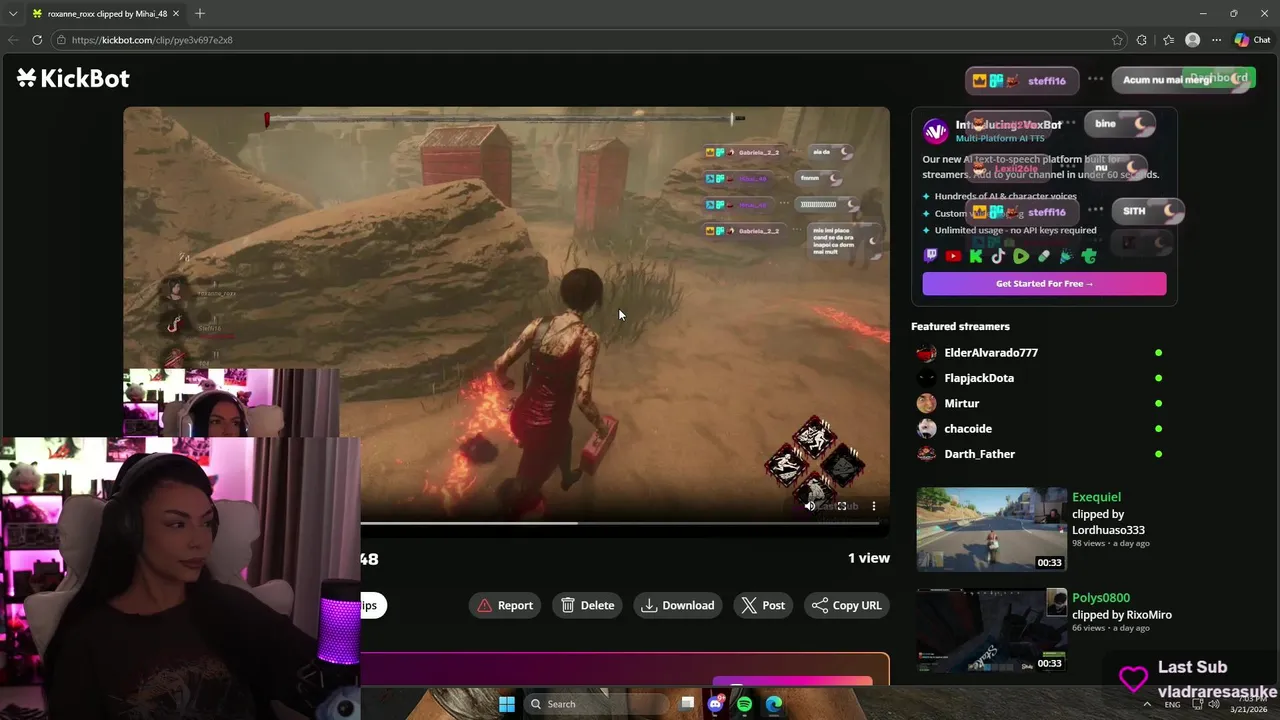Screen dimensions: 1280x720
Task: Open the Dashboard button
Action: (1218, 78)
